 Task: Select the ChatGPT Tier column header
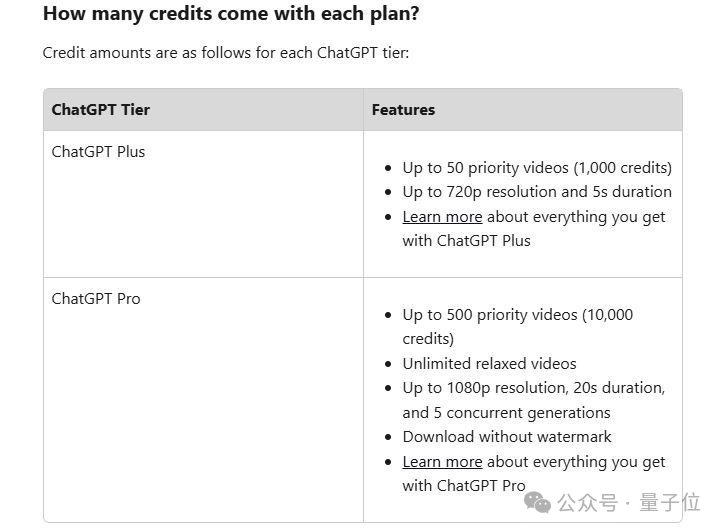click(x=101, y=109)
